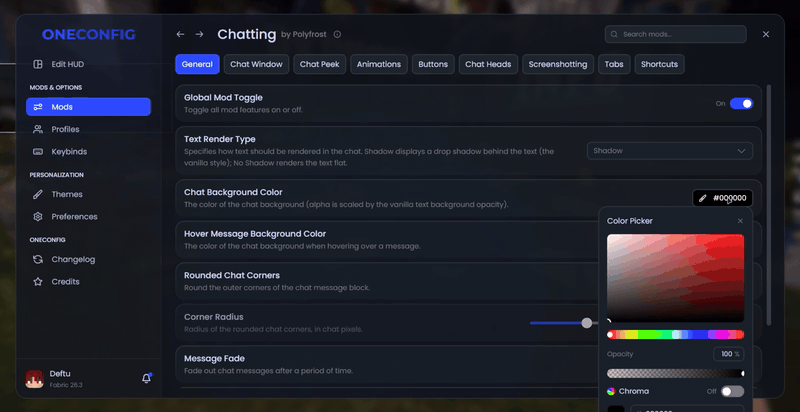Screen dimensions: 800x412
Task: Click the Message Fade label
Action: coord(214,358)
